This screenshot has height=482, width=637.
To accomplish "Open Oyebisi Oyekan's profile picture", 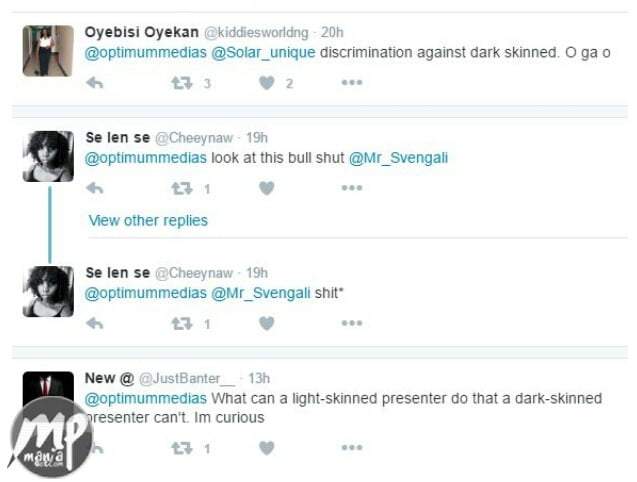I will 48,51.
